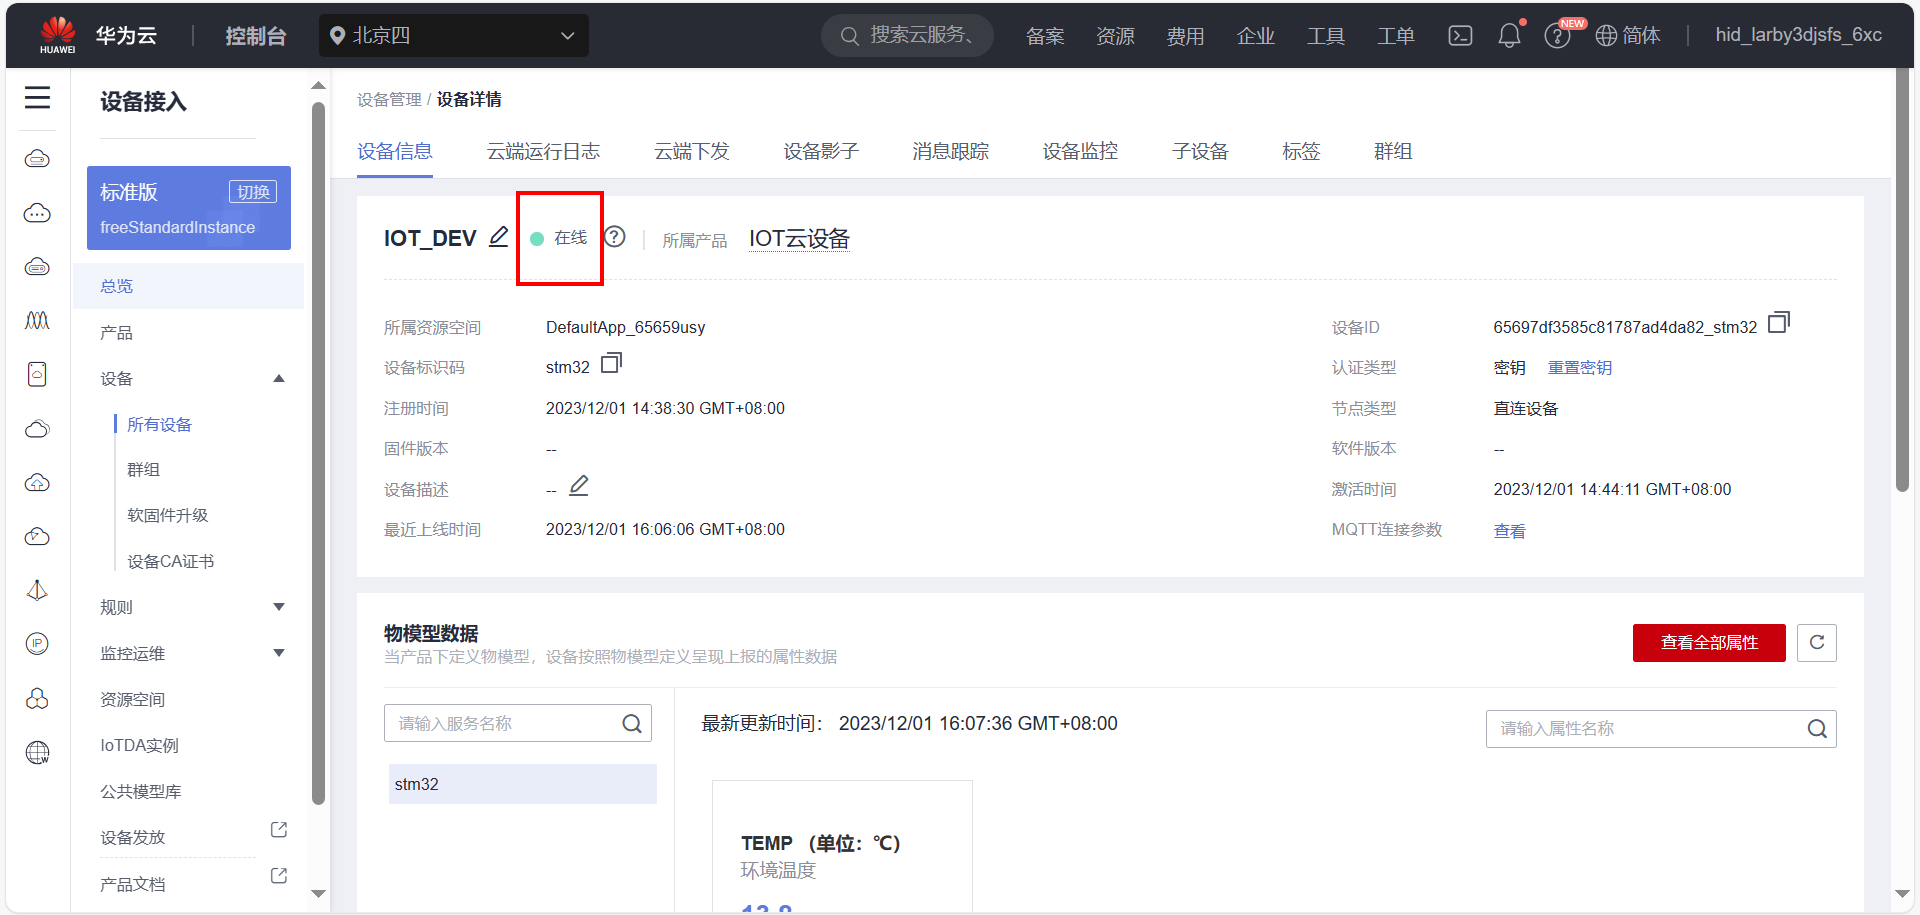This screenshot has height=915, width=1920.
Task: Click the search icon in property name box
Action: [1817, 729]
